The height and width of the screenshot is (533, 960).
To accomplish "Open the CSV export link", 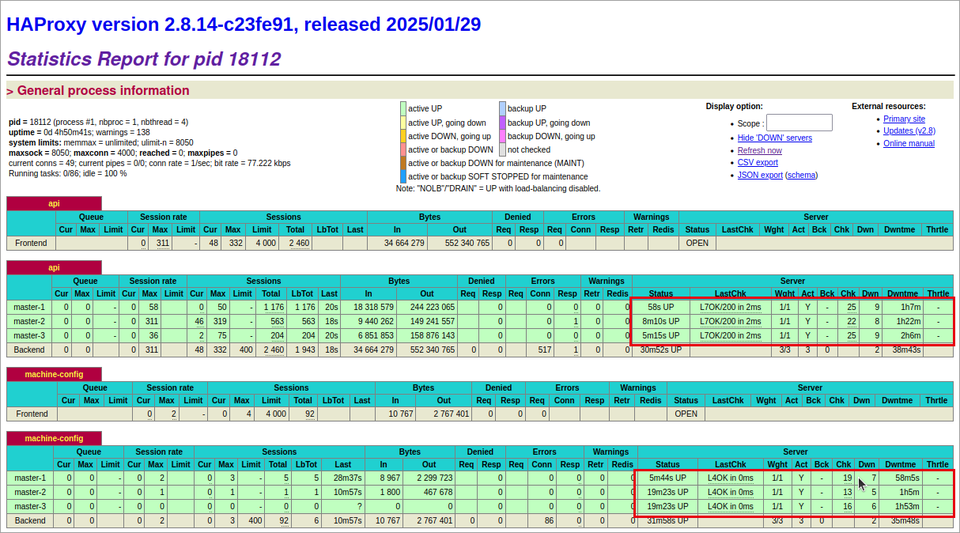I will coord(757,162).
